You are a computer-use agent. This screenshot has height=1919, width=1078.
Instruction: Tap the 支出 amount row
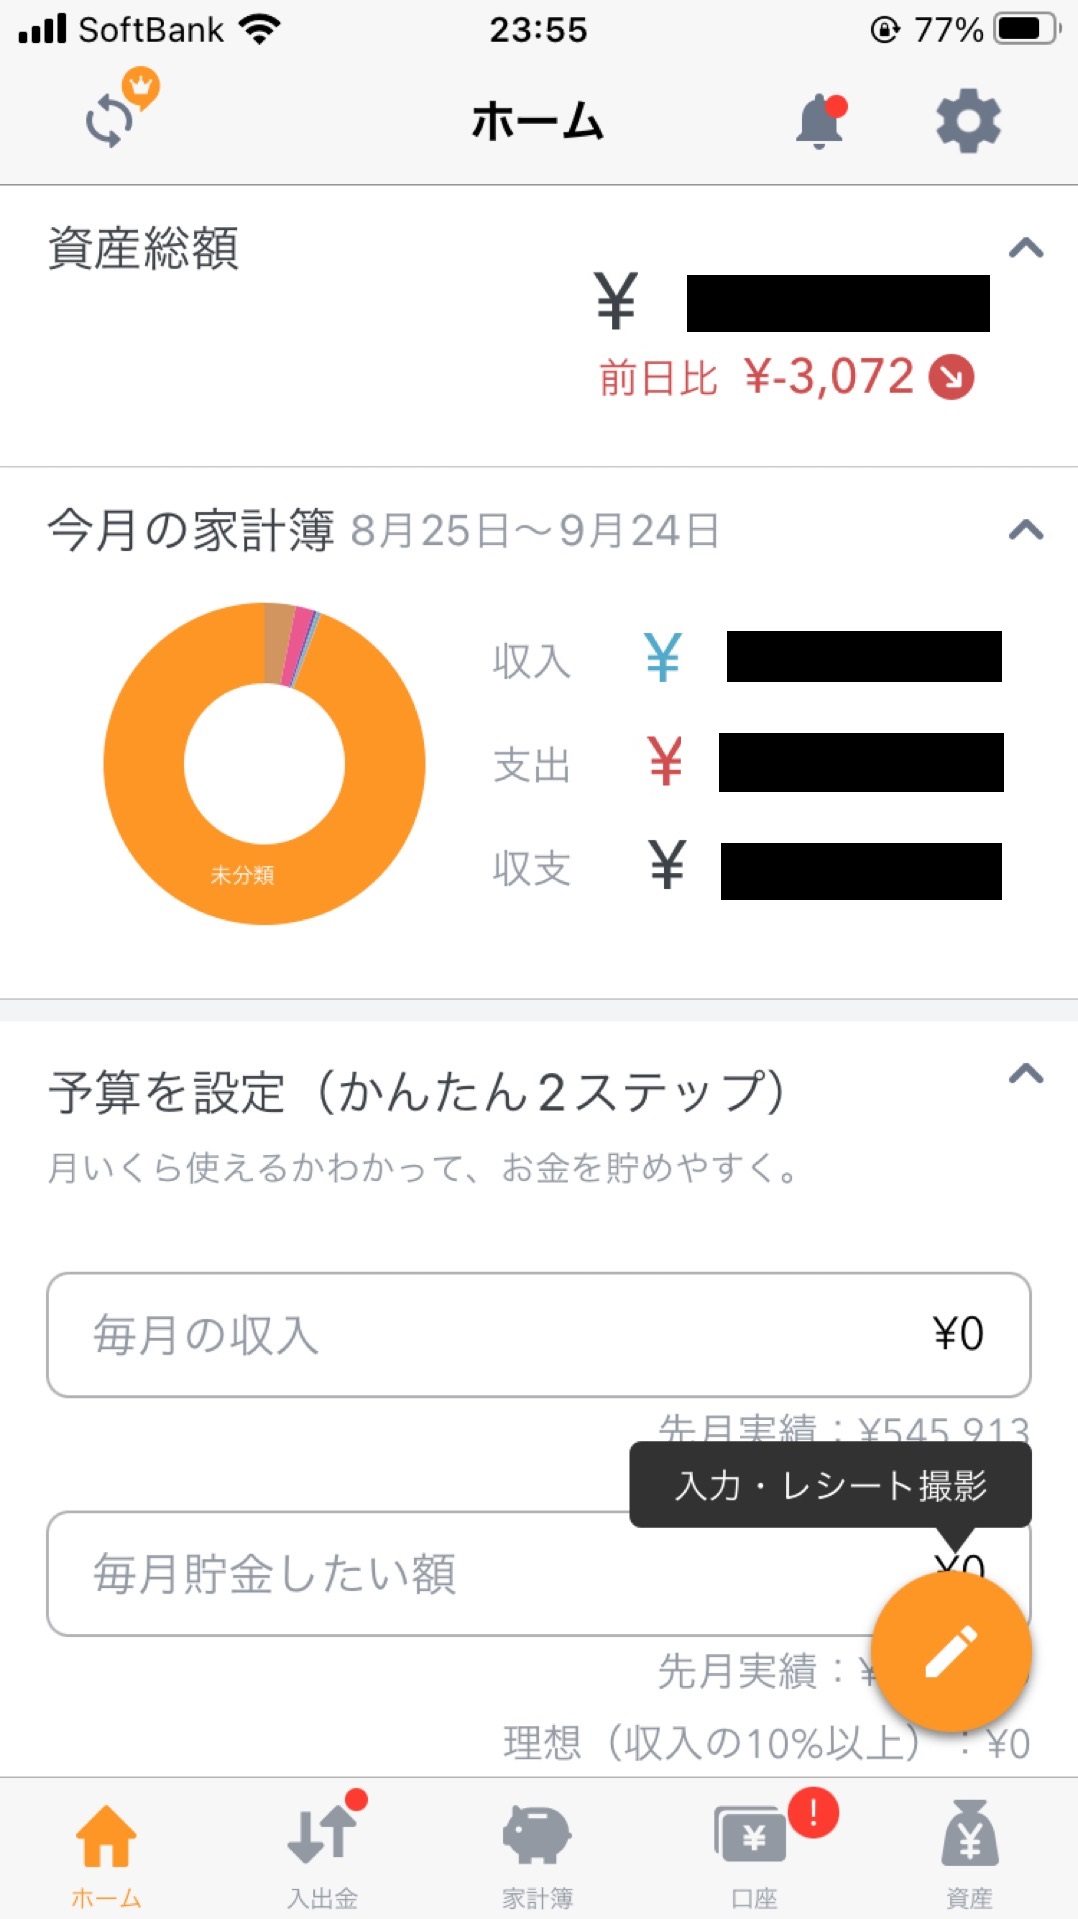click(x=746, y=763)
